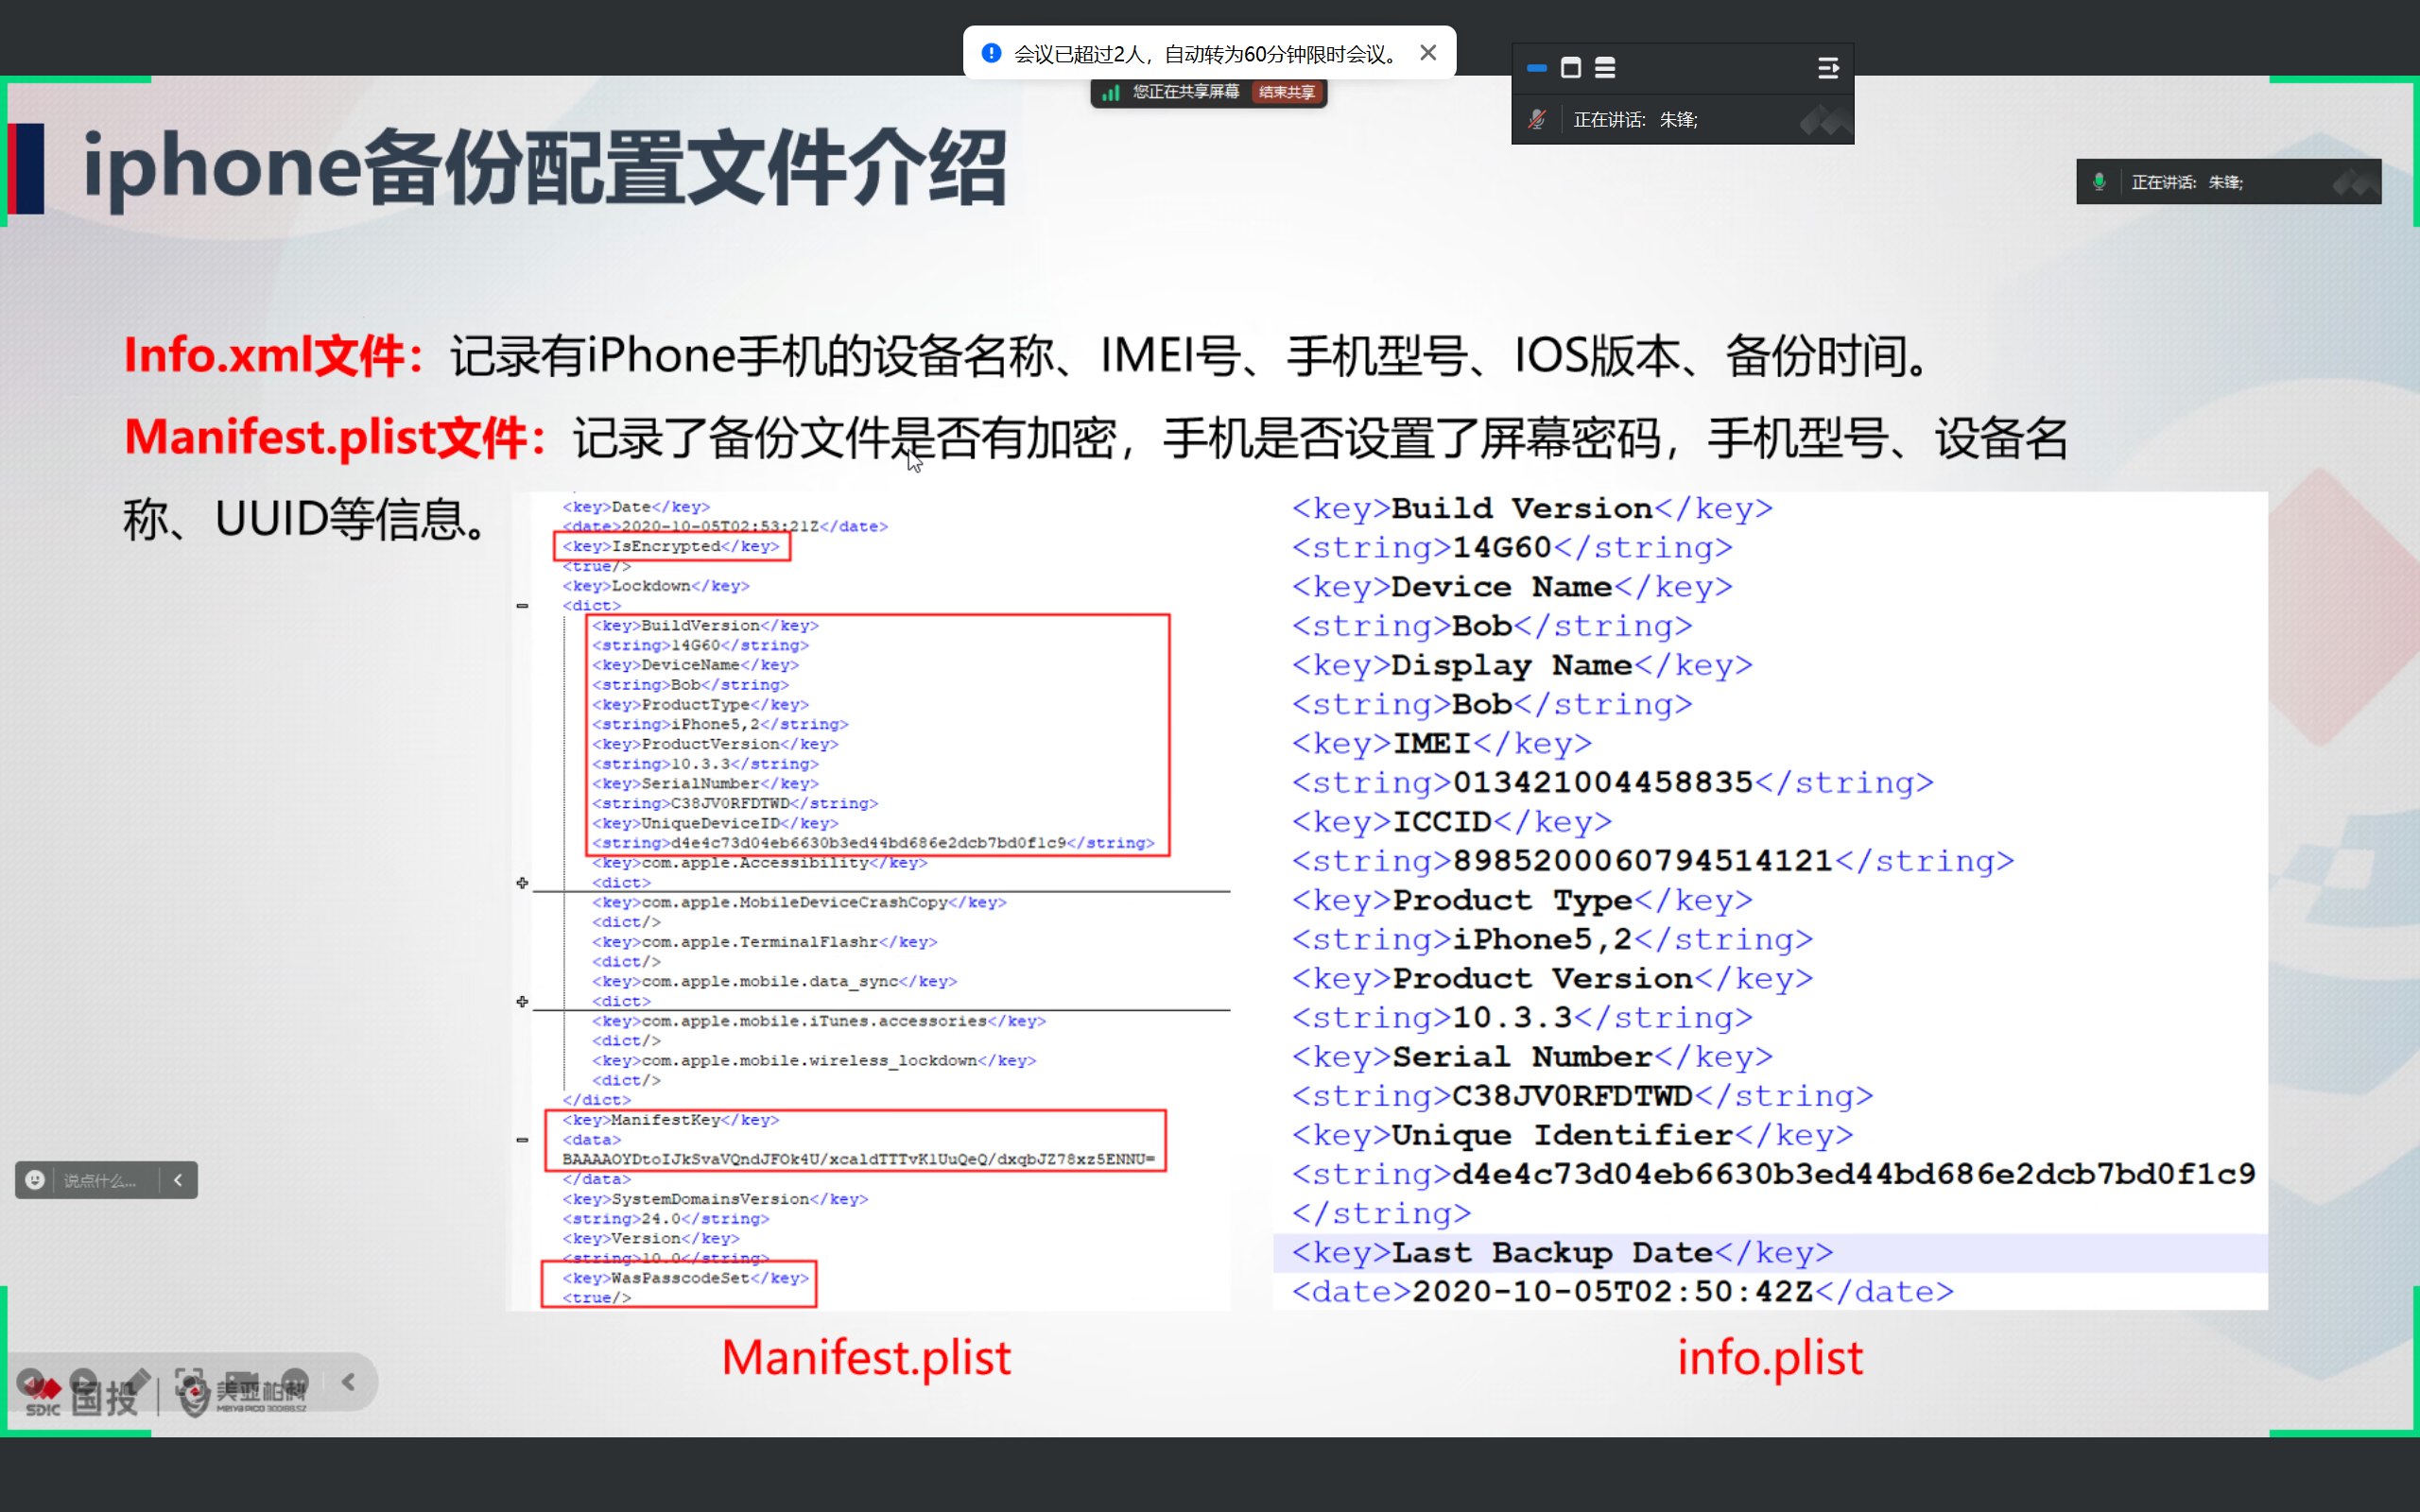Click the red info.plist caption

tap(1770, 1359)
